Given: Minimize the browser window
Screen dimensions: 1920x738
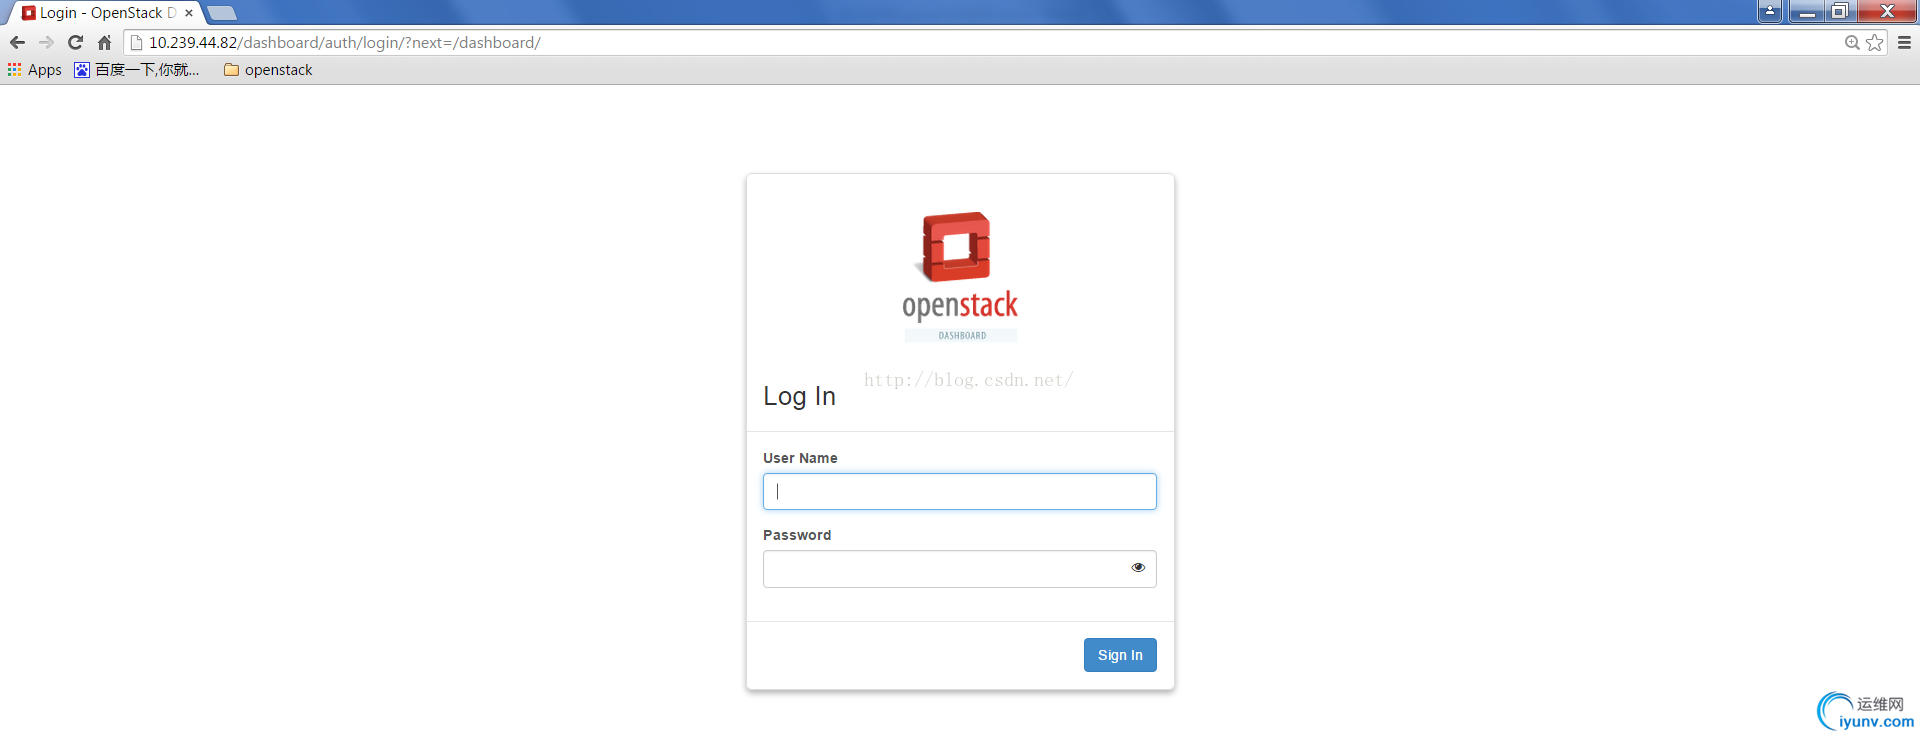Looking at the screenshot, I should 1806,11.
